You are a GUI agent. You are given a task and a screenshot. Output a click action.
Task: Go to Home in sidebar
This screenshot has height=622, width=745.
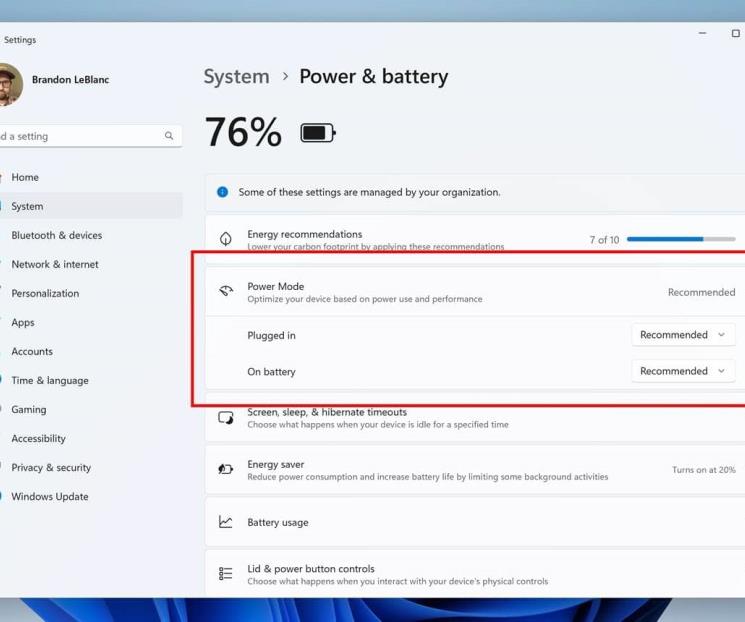coord(90,177)
